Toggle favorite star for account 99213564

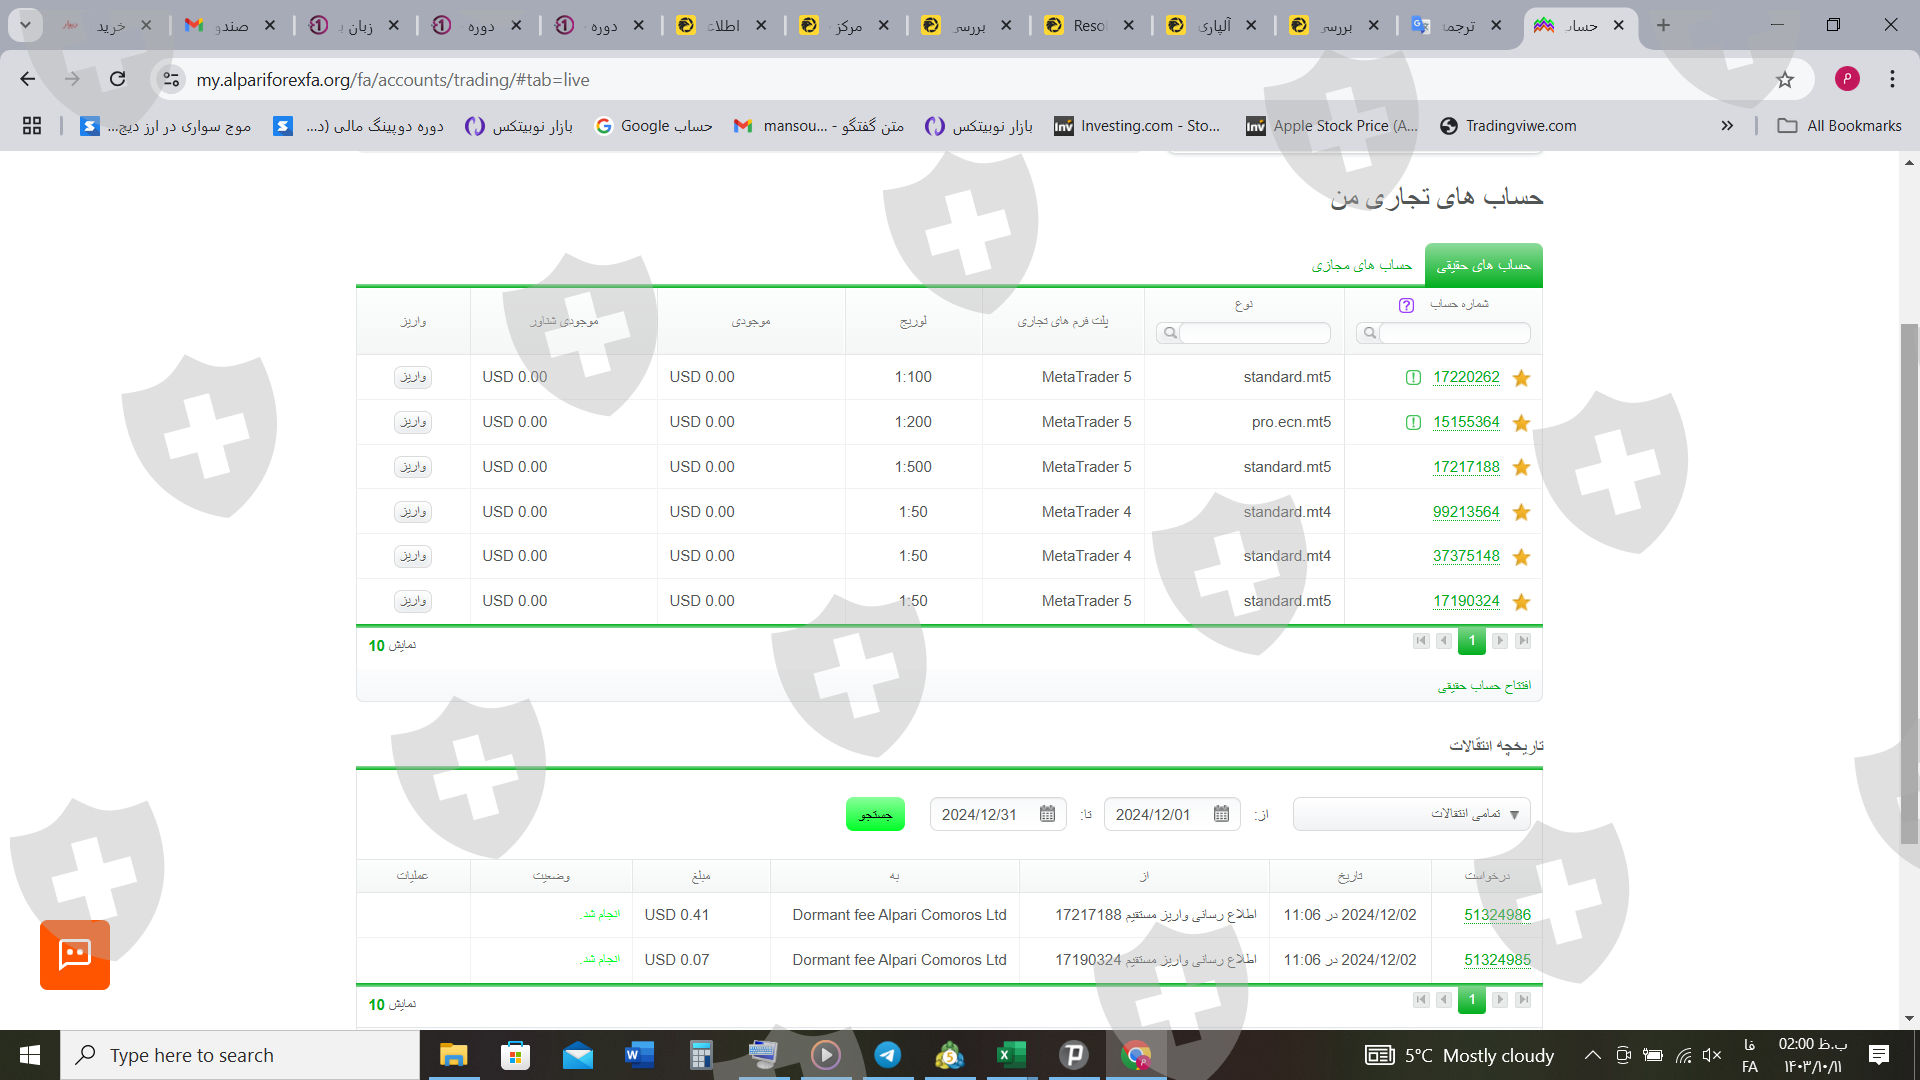(x=1521, y=512)
